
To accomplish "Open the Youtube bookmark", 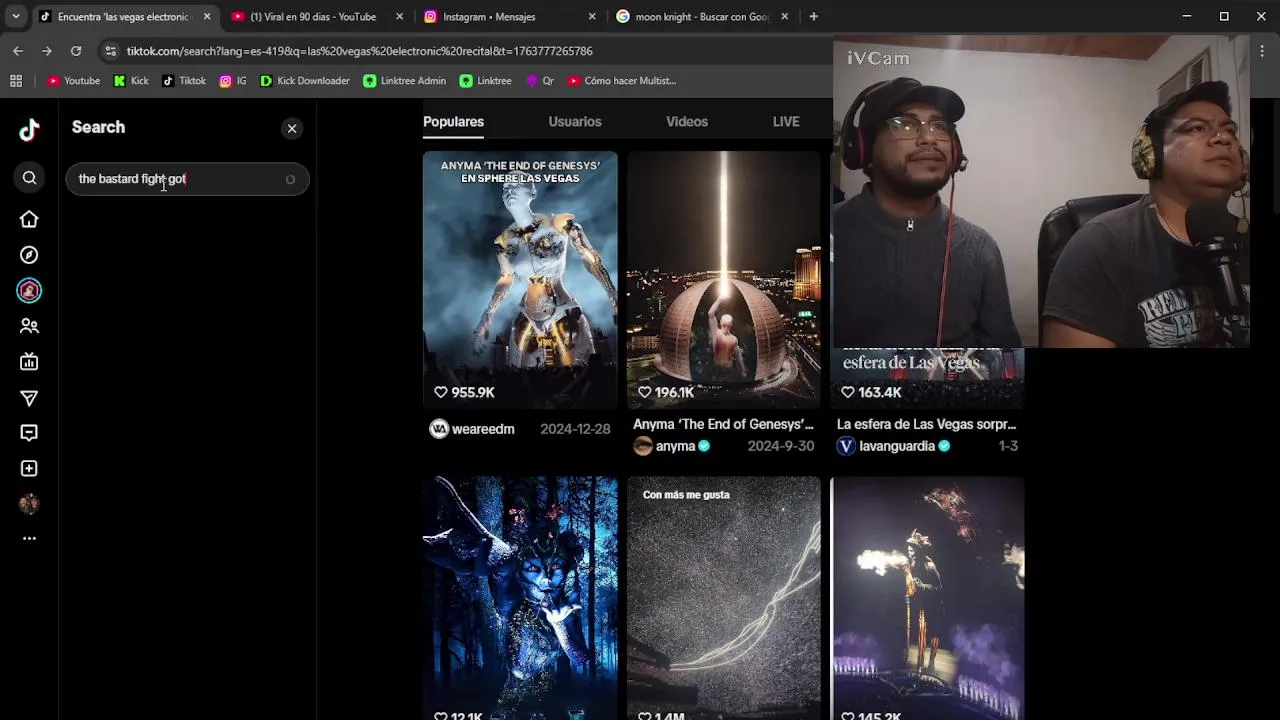I will pos(73,81).
